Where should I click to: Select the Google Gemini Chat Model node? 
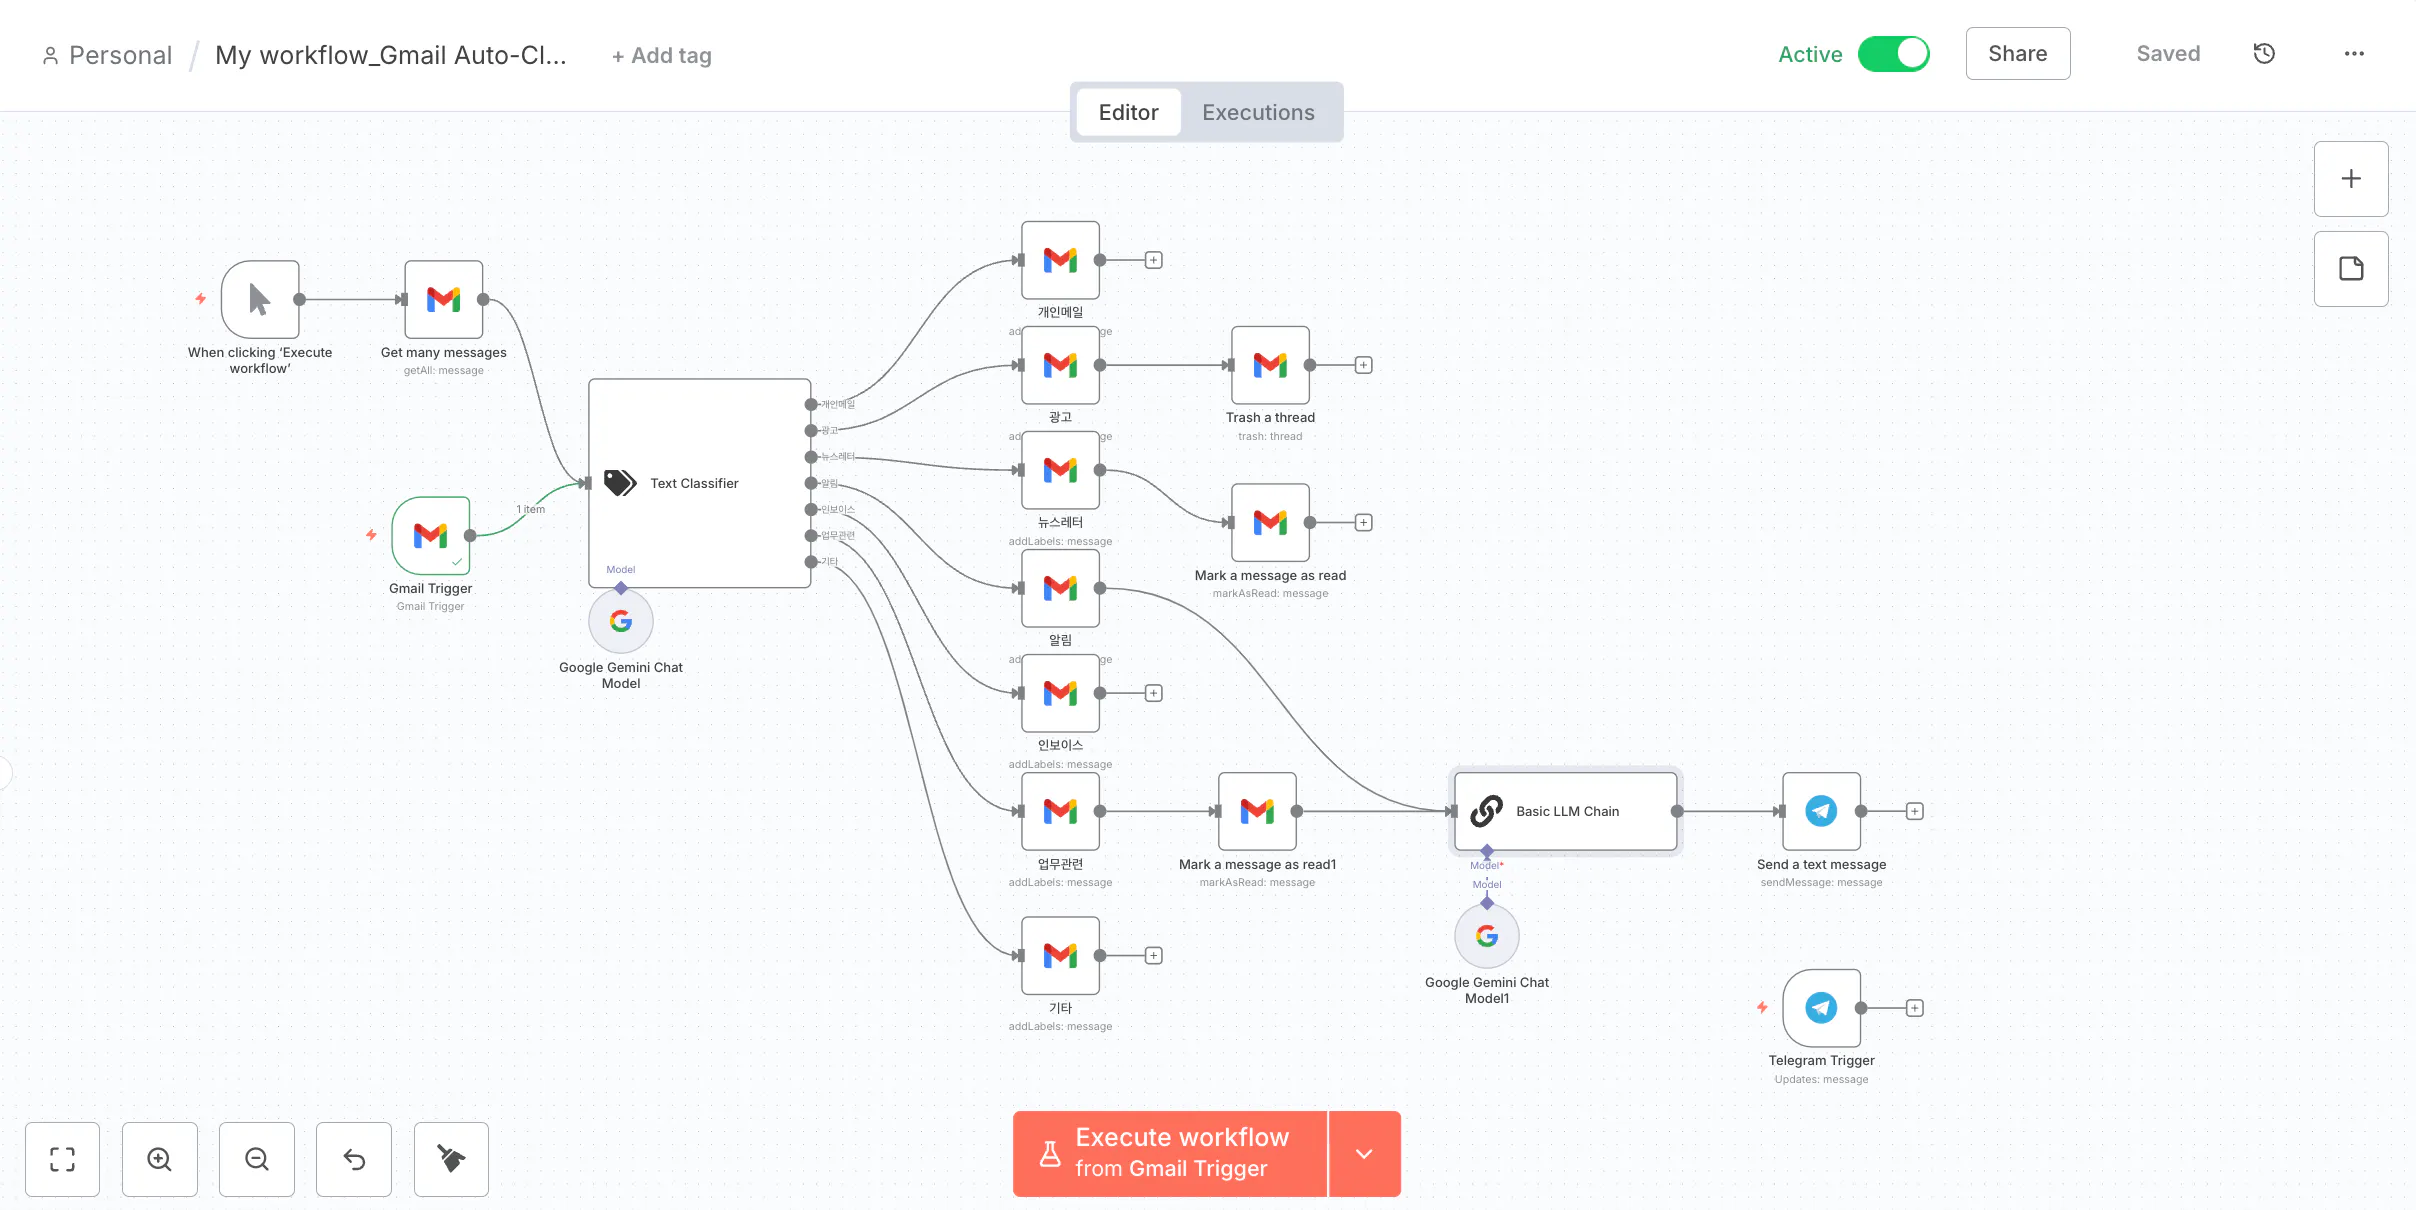[621, 621]
